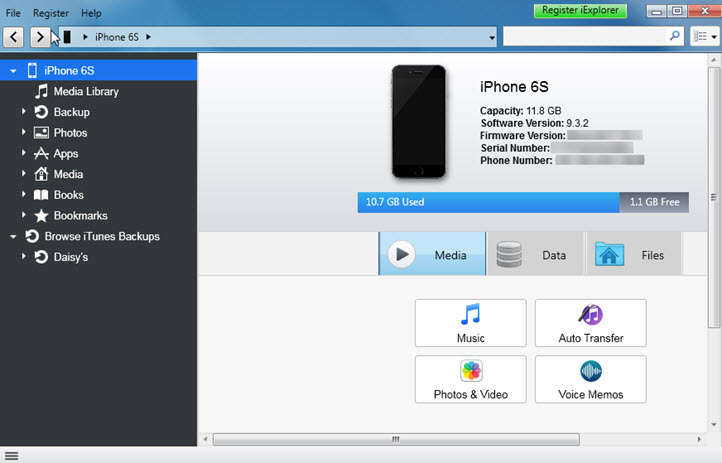Switch to the Data tab
Screen dimensions: 722x463
(x=536, y=254)
